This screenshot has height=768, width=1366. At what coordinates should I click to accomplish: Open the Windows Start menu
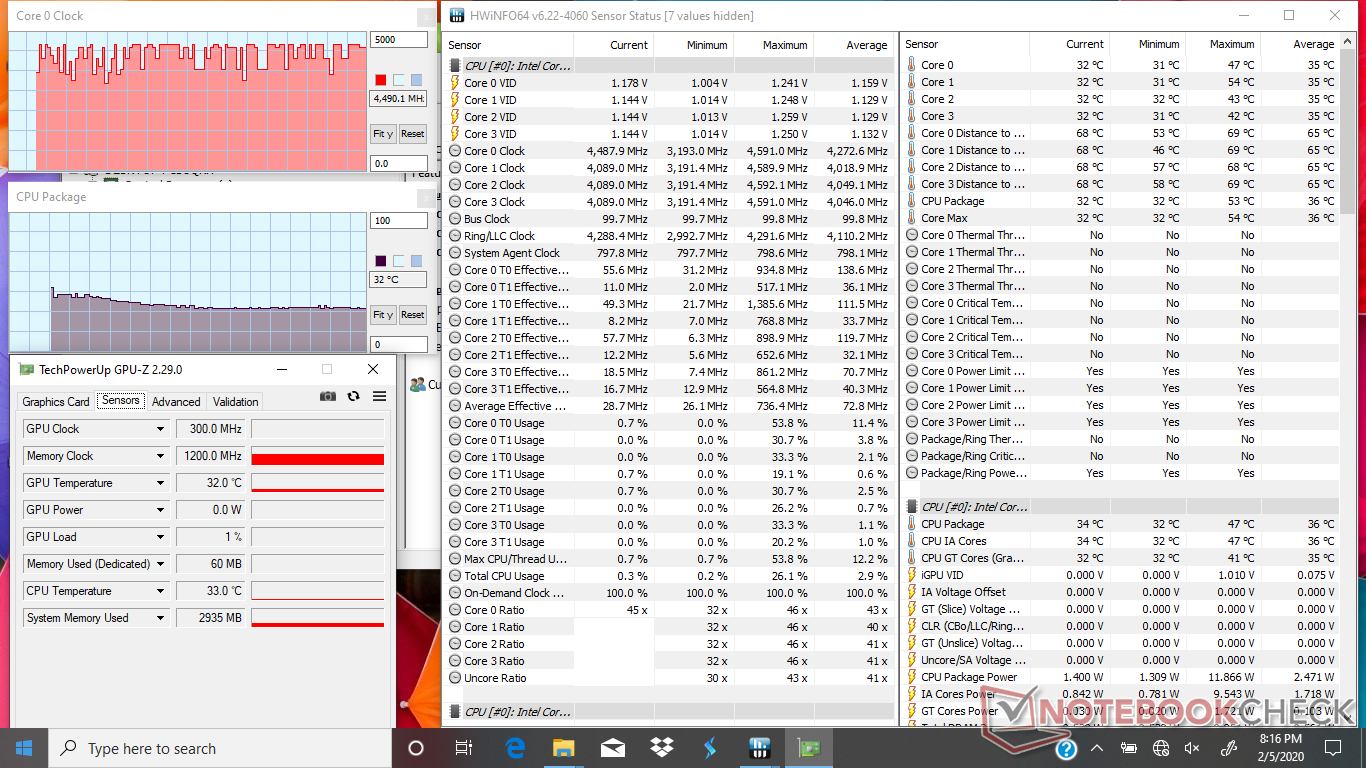[24, 748]
